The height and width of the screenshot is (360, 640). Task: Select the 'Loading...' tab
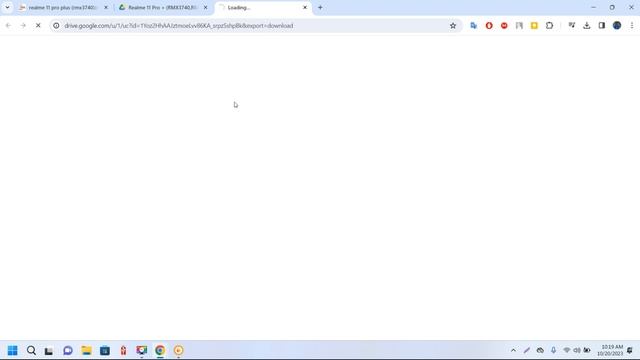pos(263,7)
